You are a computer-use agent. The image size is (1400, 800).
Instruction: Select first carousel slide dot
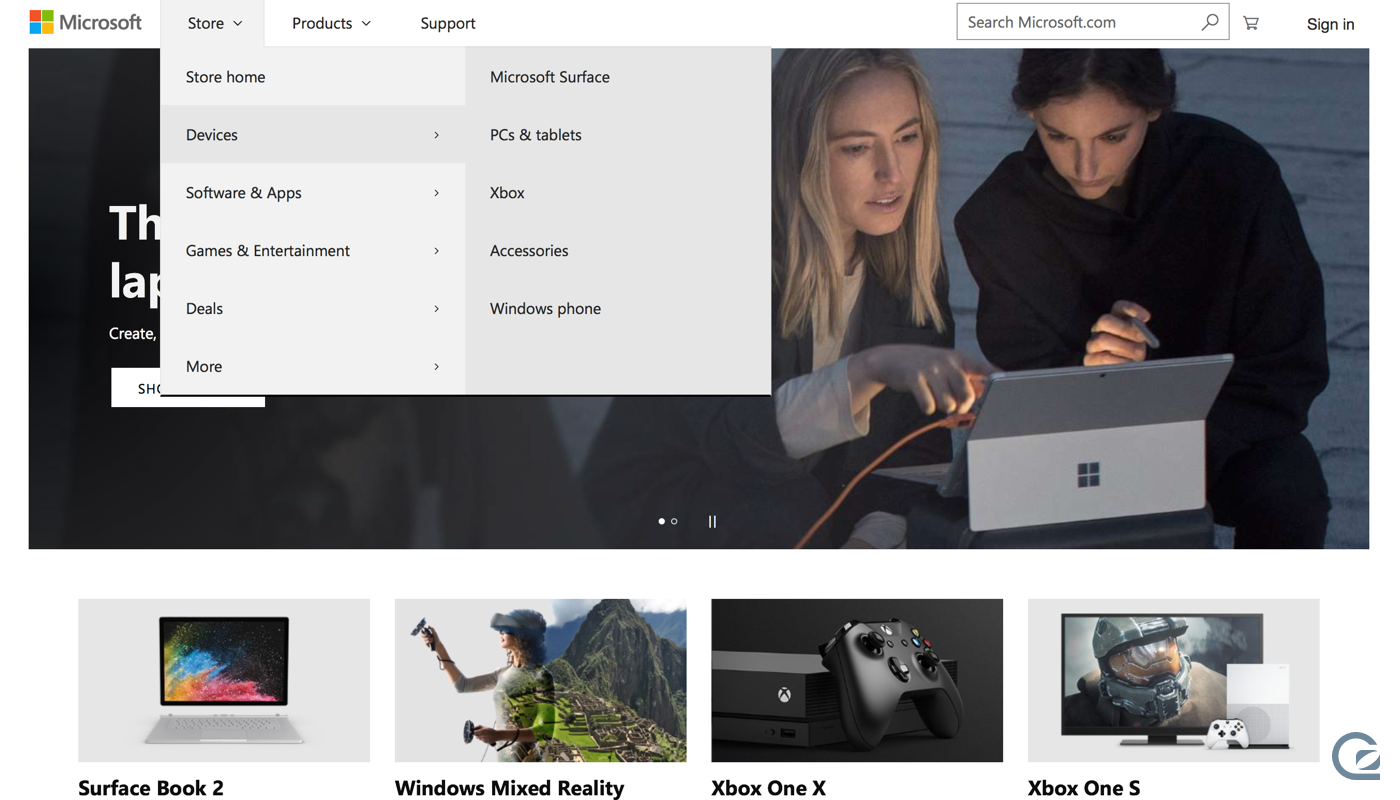point(661,521)
